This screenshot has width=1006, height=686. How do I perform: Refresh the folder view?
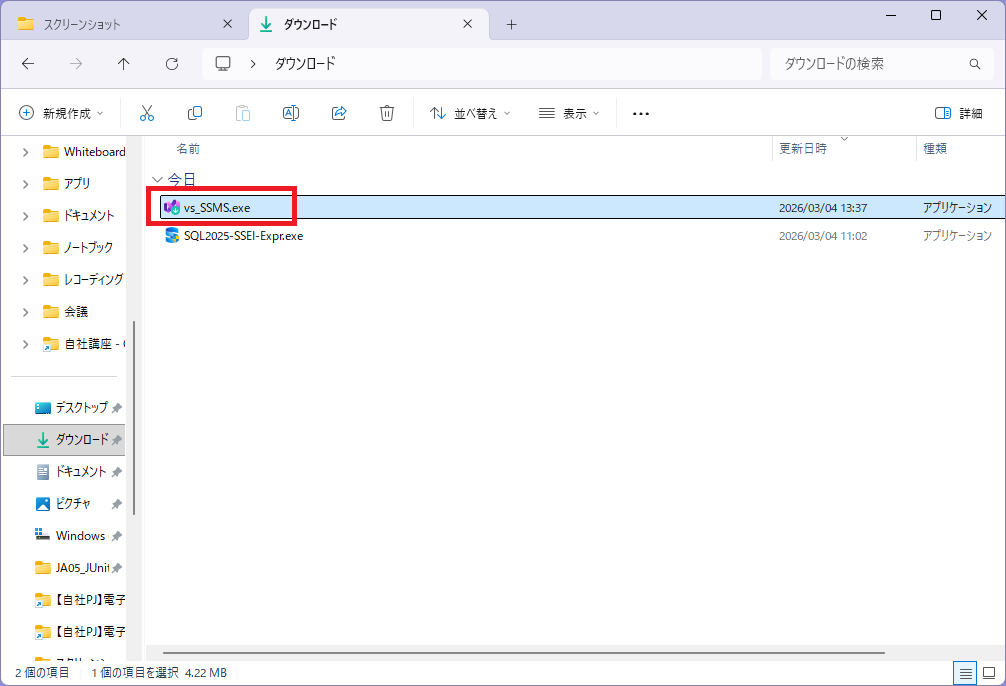pos(171,63)
